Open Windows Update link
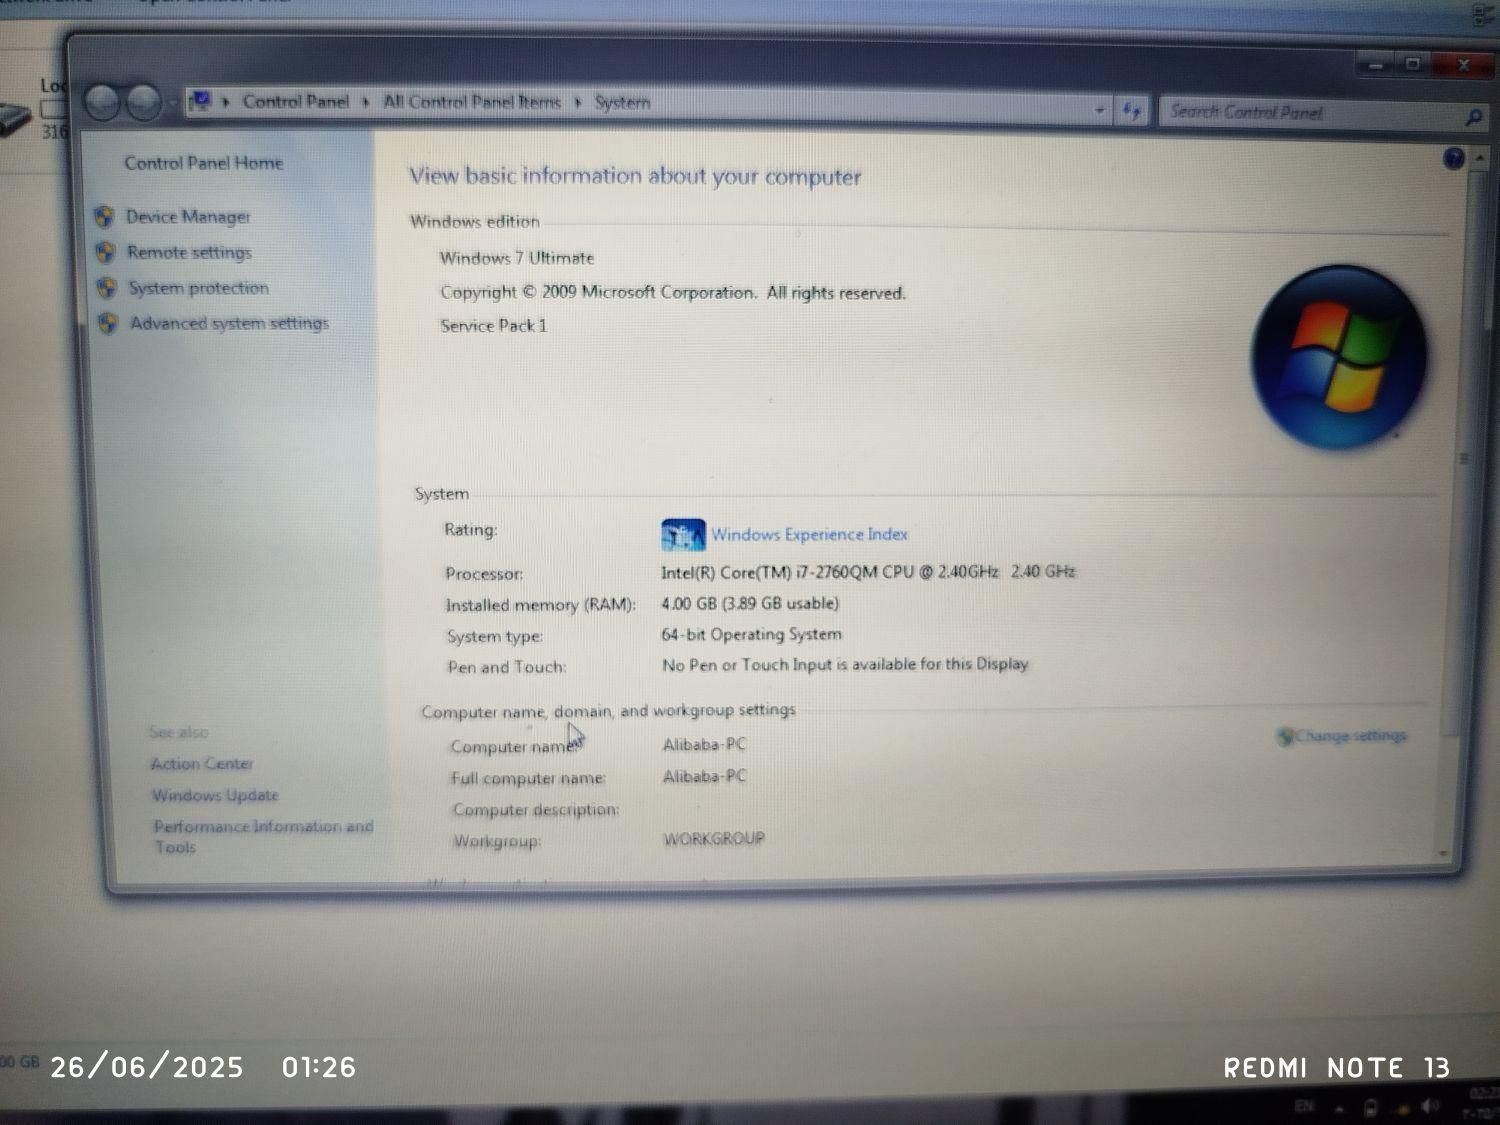 tap(215, 796)
